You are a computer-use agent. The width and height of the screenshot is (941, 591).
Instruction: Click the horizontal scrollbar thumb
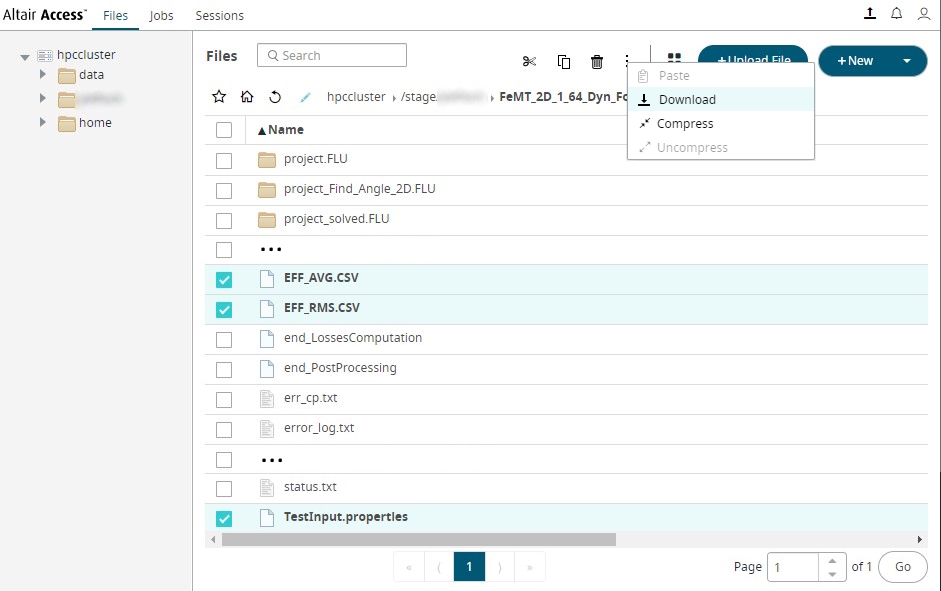point(418,540)
